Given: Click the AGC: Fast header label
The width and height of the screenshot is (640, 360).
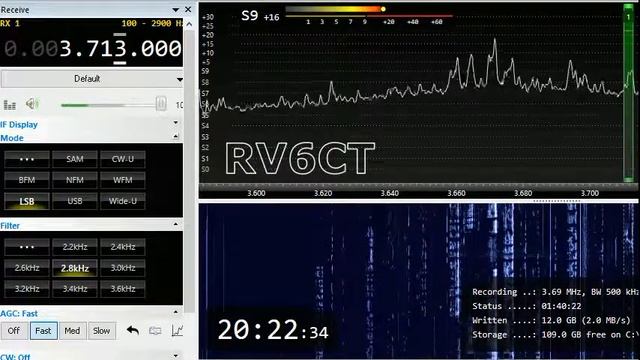Looking at the screenshot, I should (19, 313).
